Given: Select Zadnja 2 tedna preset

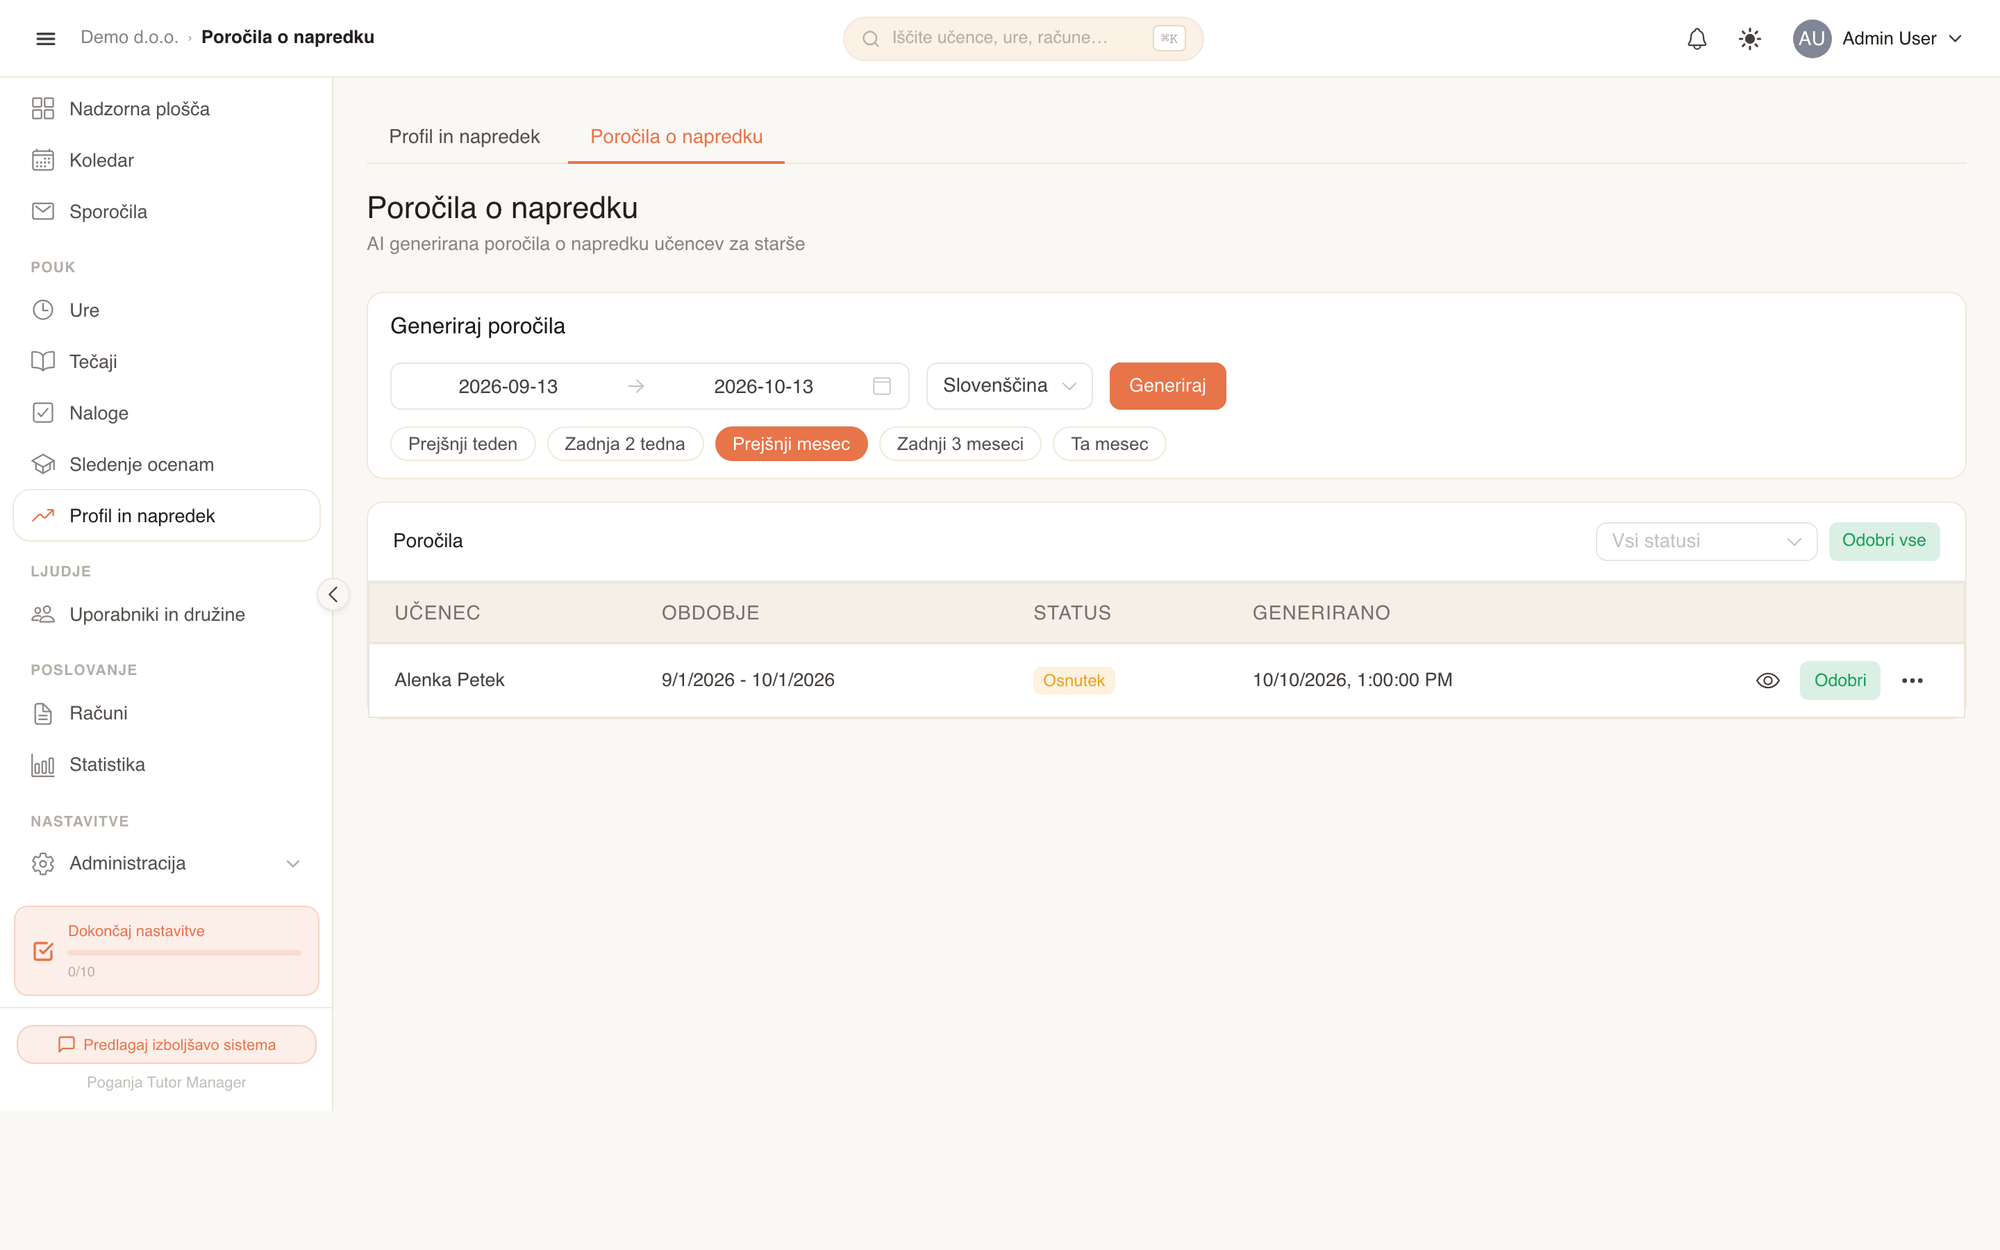Looking at the screenshot, I should click(x=625, y=444).
